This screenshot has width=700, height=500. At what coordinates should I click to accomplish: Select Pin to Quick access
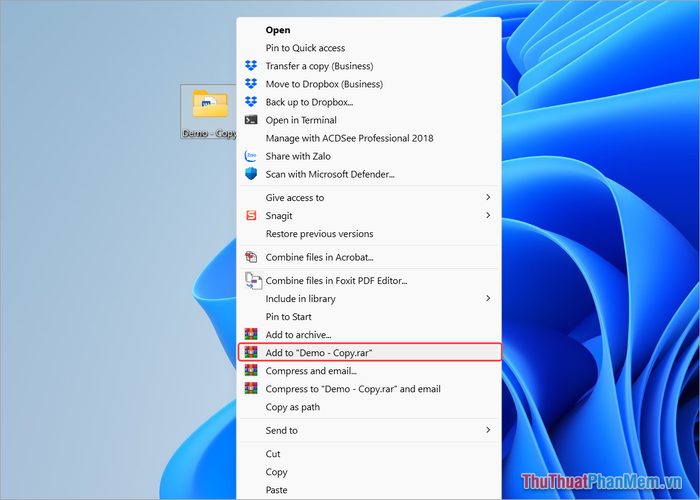(369, 48)
